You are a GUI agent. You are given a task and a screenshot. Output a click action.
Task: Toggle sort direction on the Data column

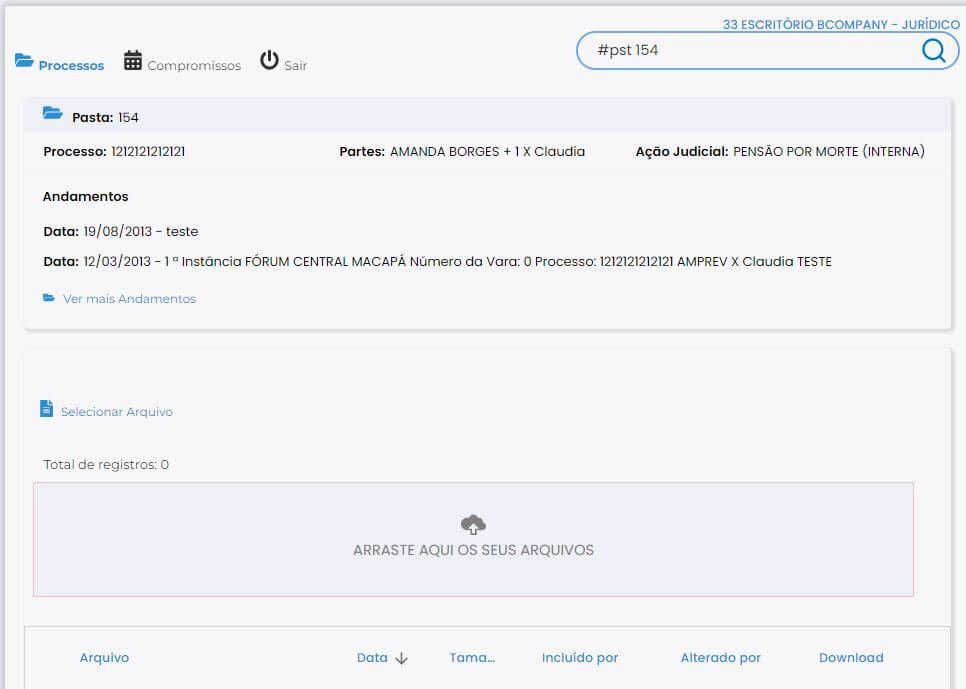coord(401,657)
